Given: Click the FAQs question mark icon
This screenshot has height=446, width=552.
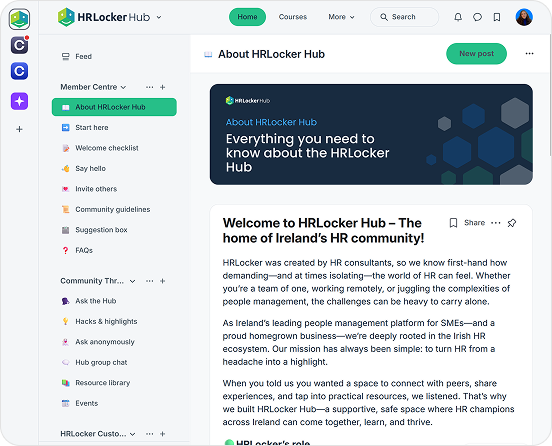Looking at the screenshot, I should click(x=65, y=250).
